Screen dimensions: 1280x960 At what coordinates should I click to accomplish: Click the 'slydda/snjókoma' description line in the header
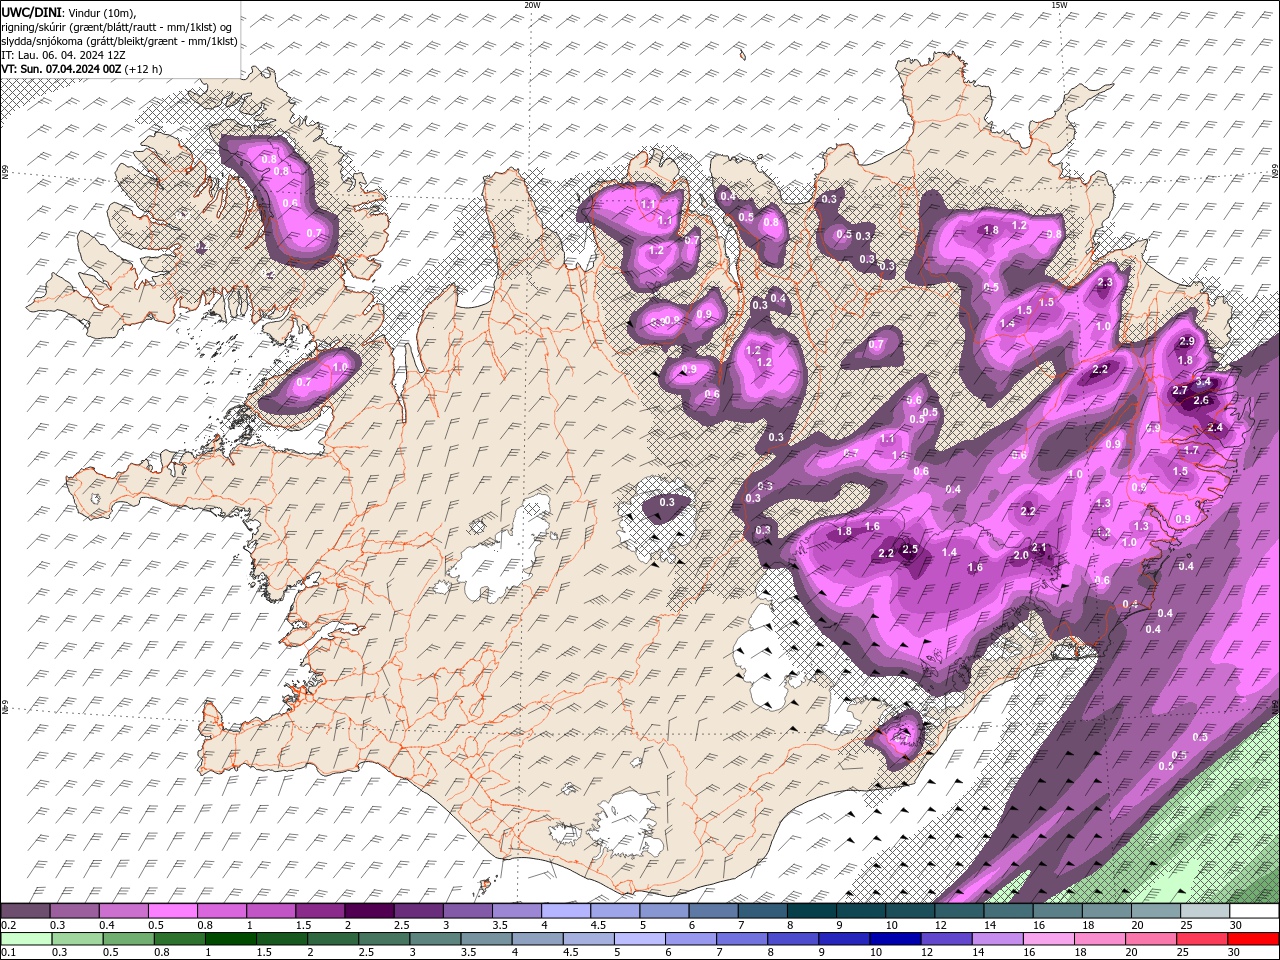120,41
